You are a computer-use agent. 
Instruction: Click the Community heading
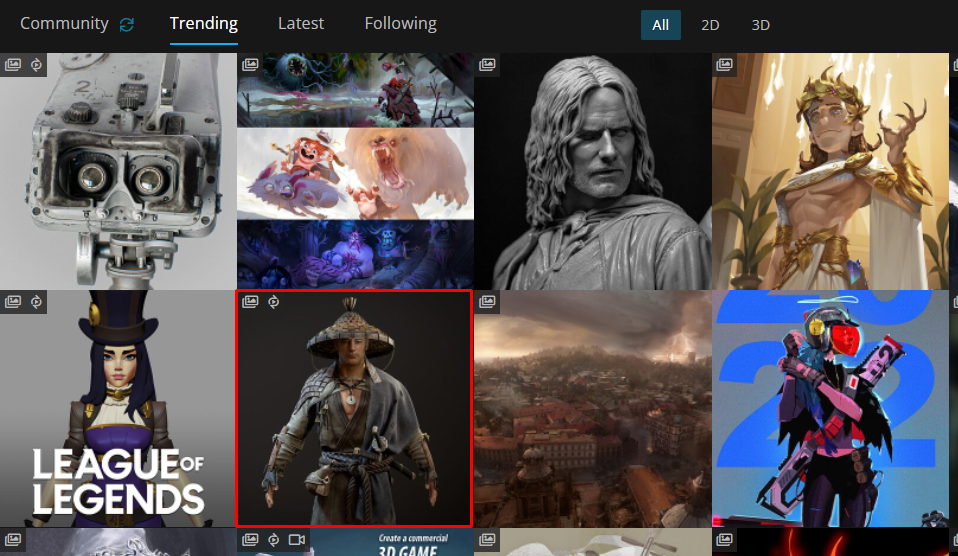(64, 24)
